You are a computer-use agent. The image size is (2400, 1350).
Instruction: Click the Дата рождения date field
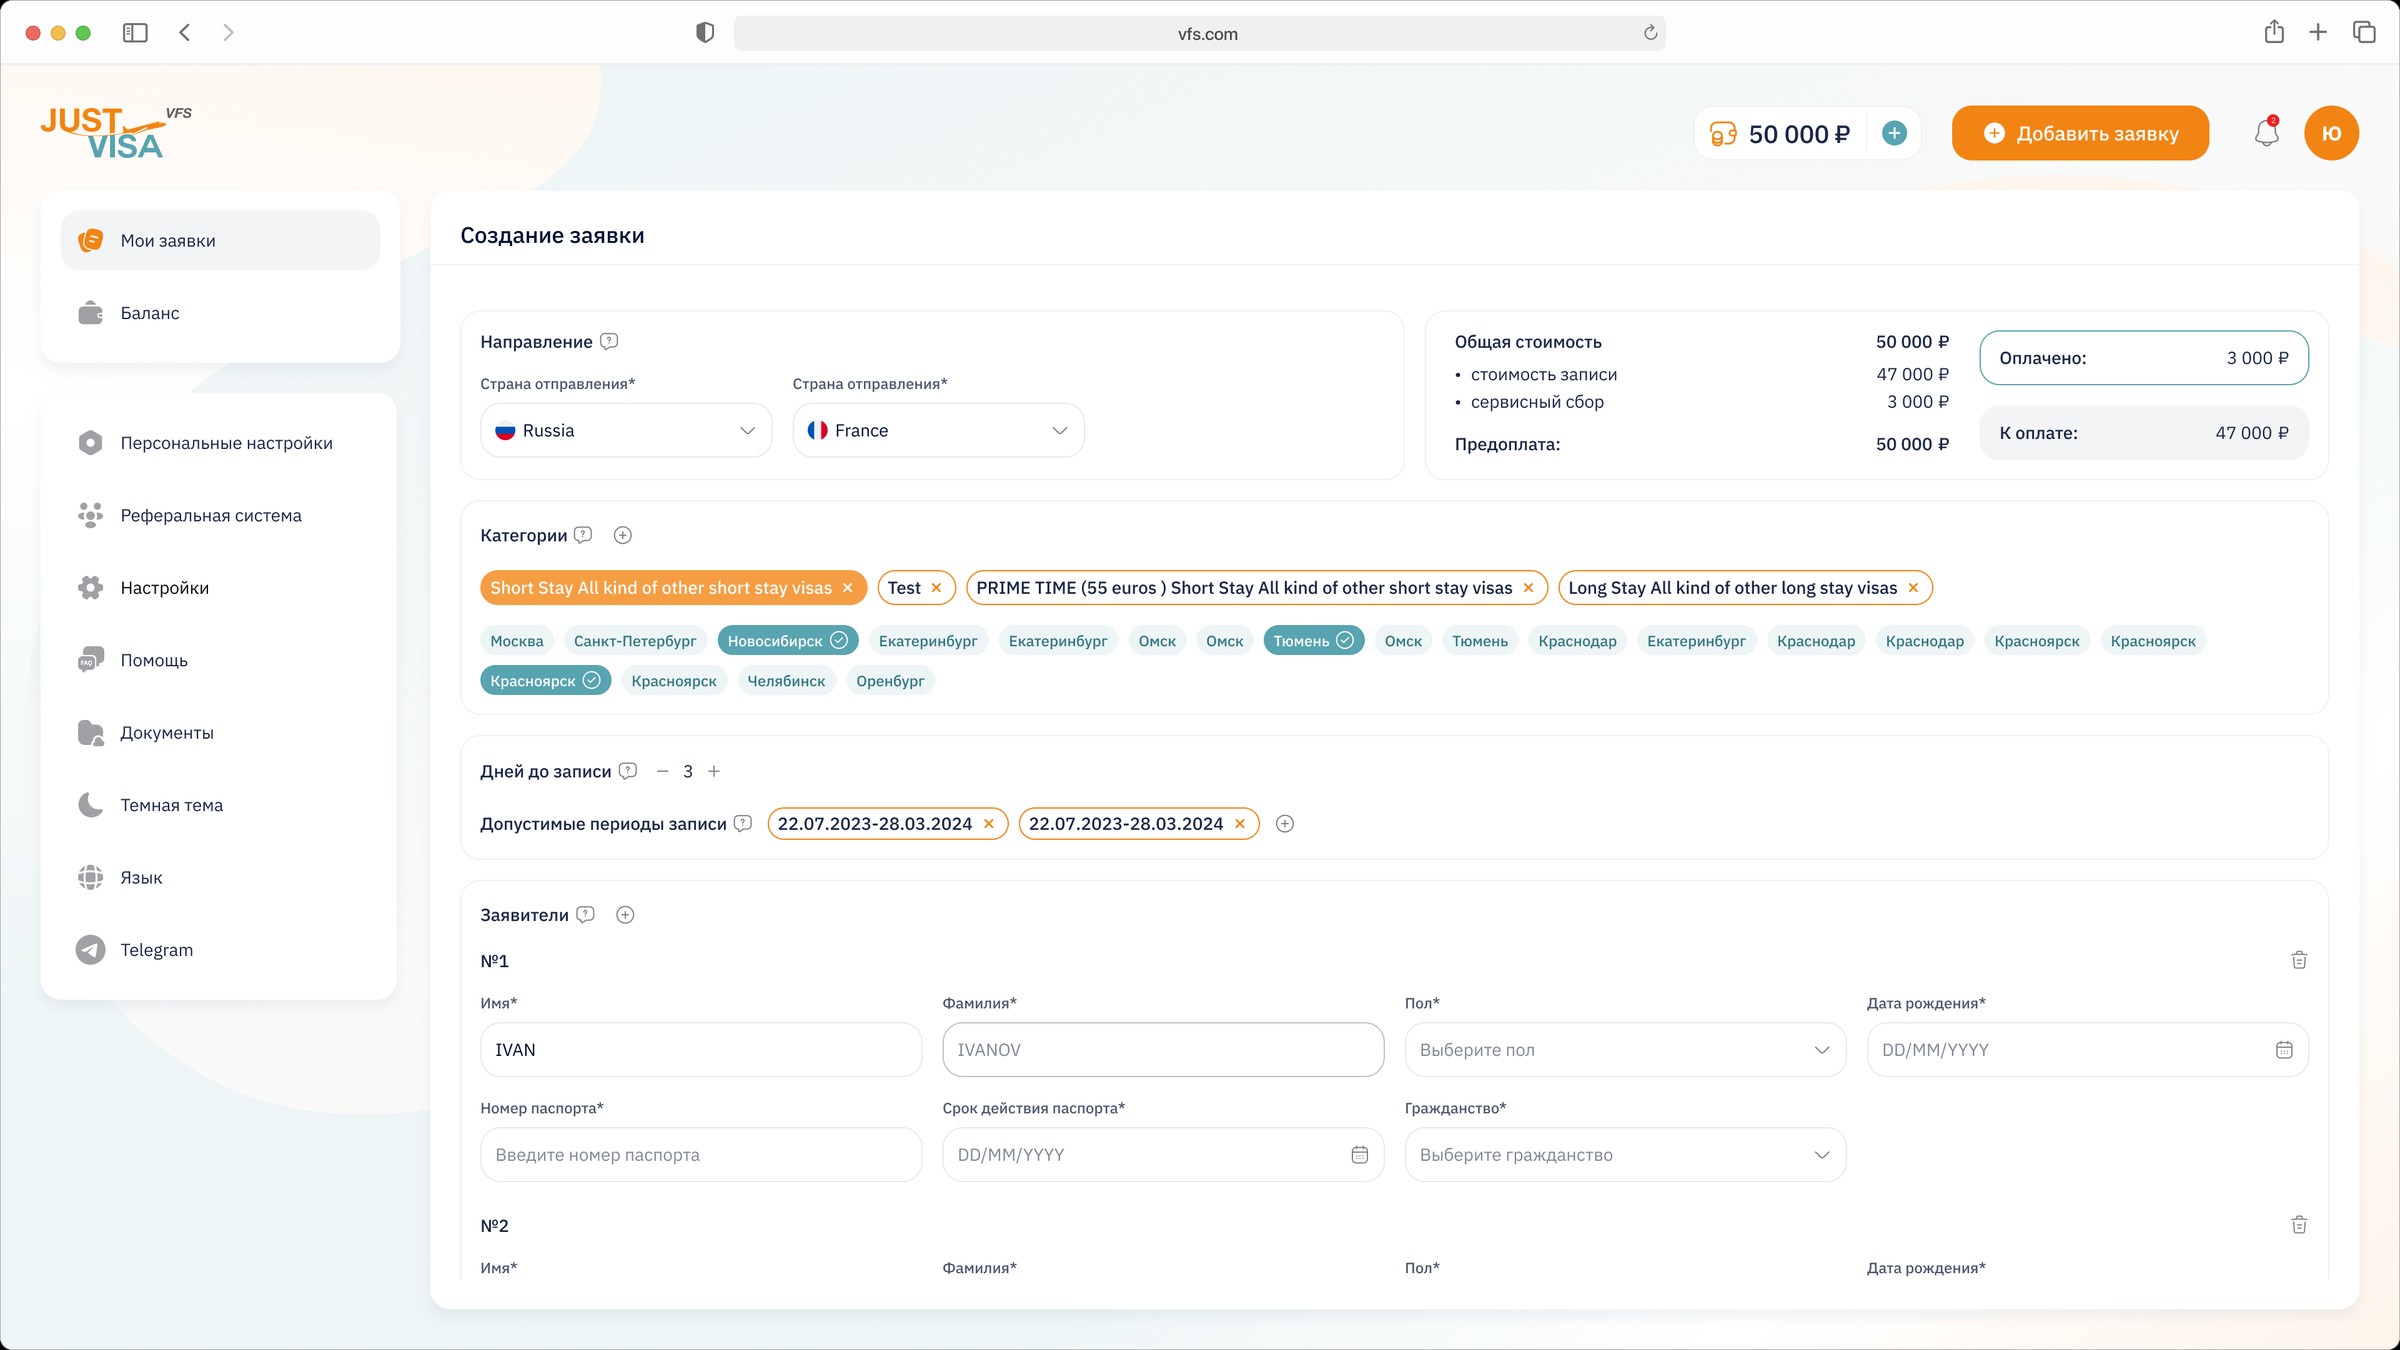[2087, 1049]
